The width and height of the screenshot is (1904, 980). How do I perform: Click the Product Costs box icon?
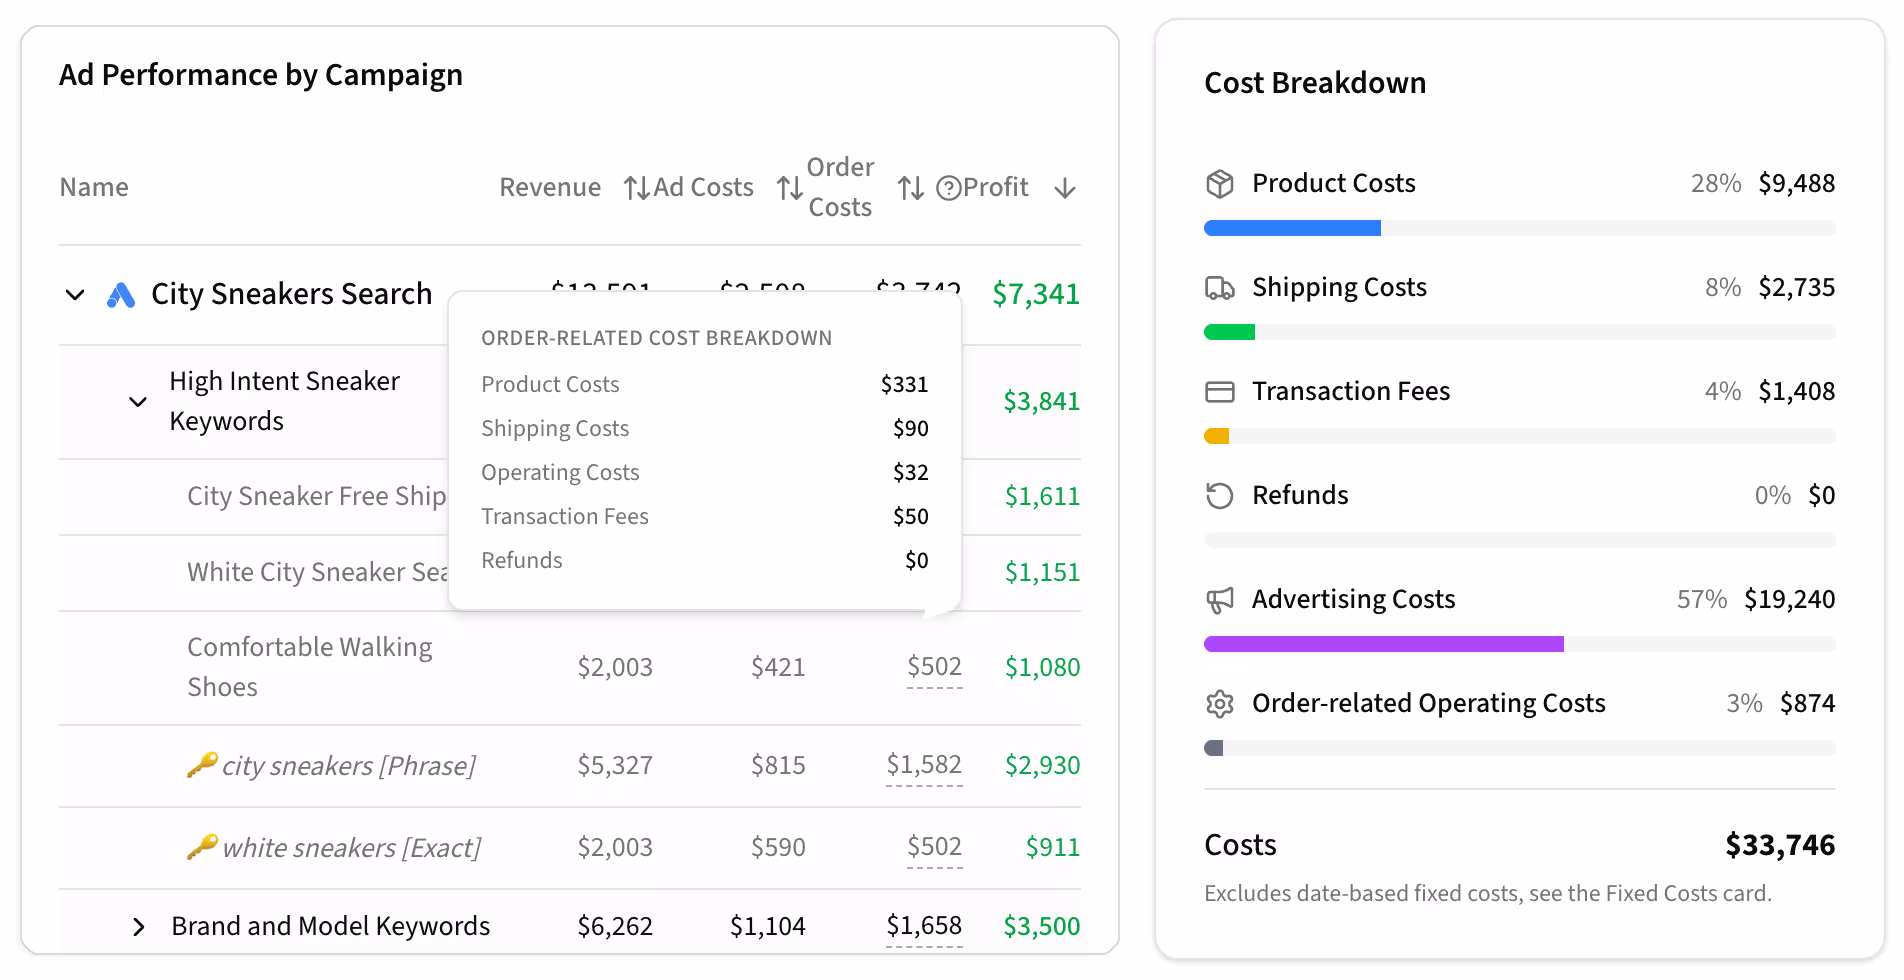pyautogui.click(x=1220, y=184)
